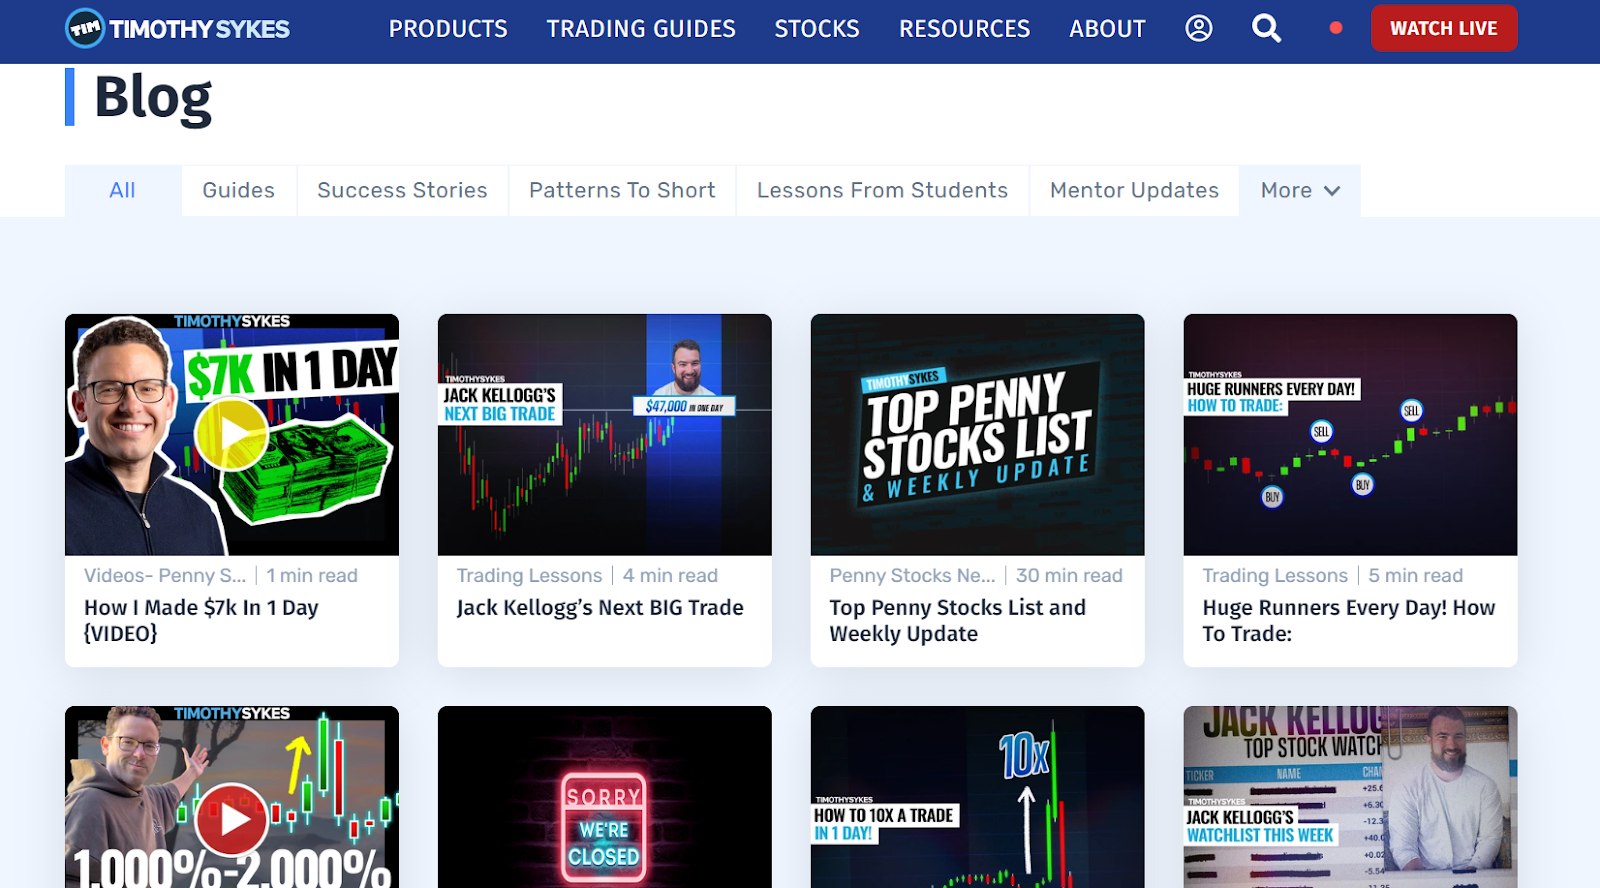Open the PRODUCTS menu
The width and height of the screenshot is (1600, 888).
click(448, 29)
